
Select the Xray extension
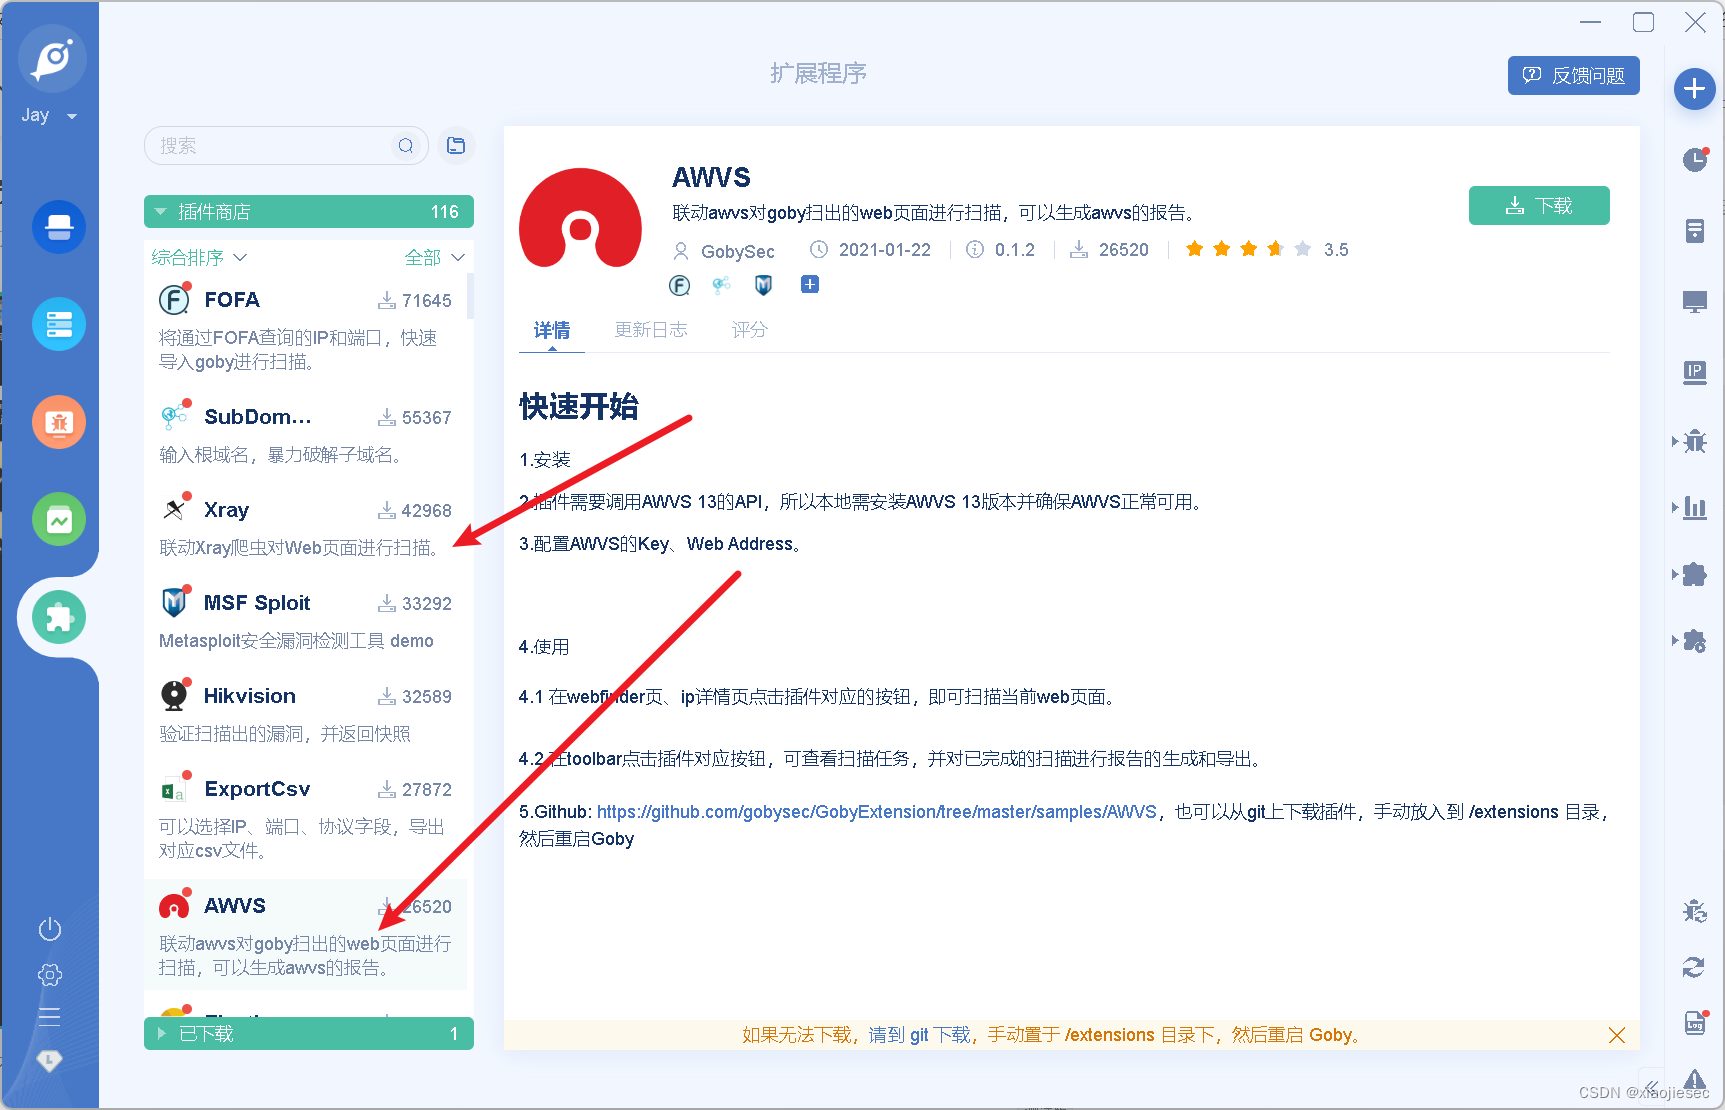click(x=306, y=526)
